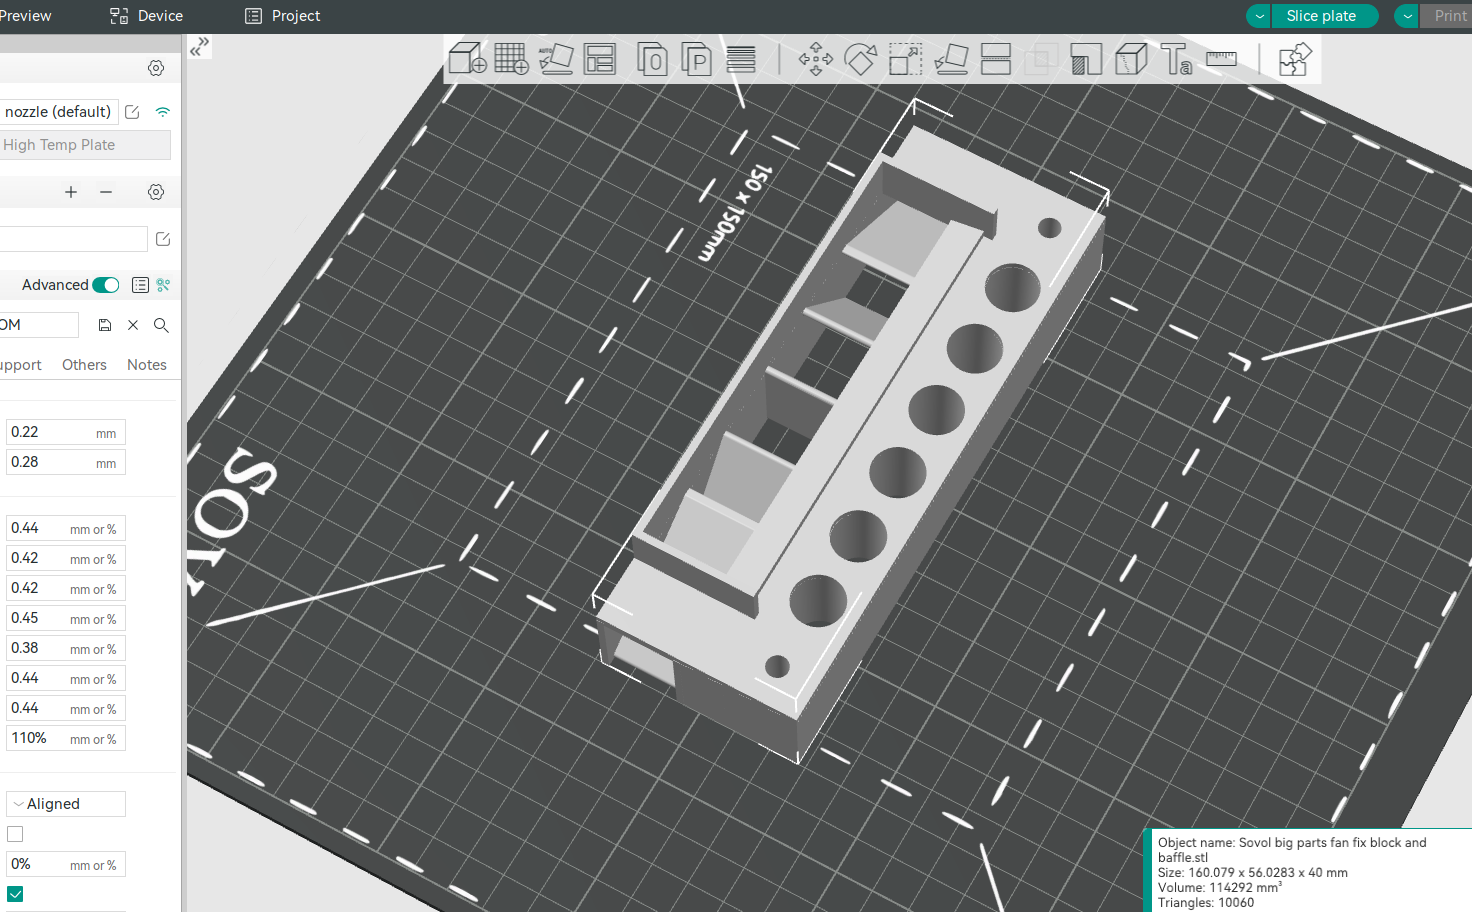Select the Cut tool
This screenshot has height=912, width=1472.
[996, 59]
